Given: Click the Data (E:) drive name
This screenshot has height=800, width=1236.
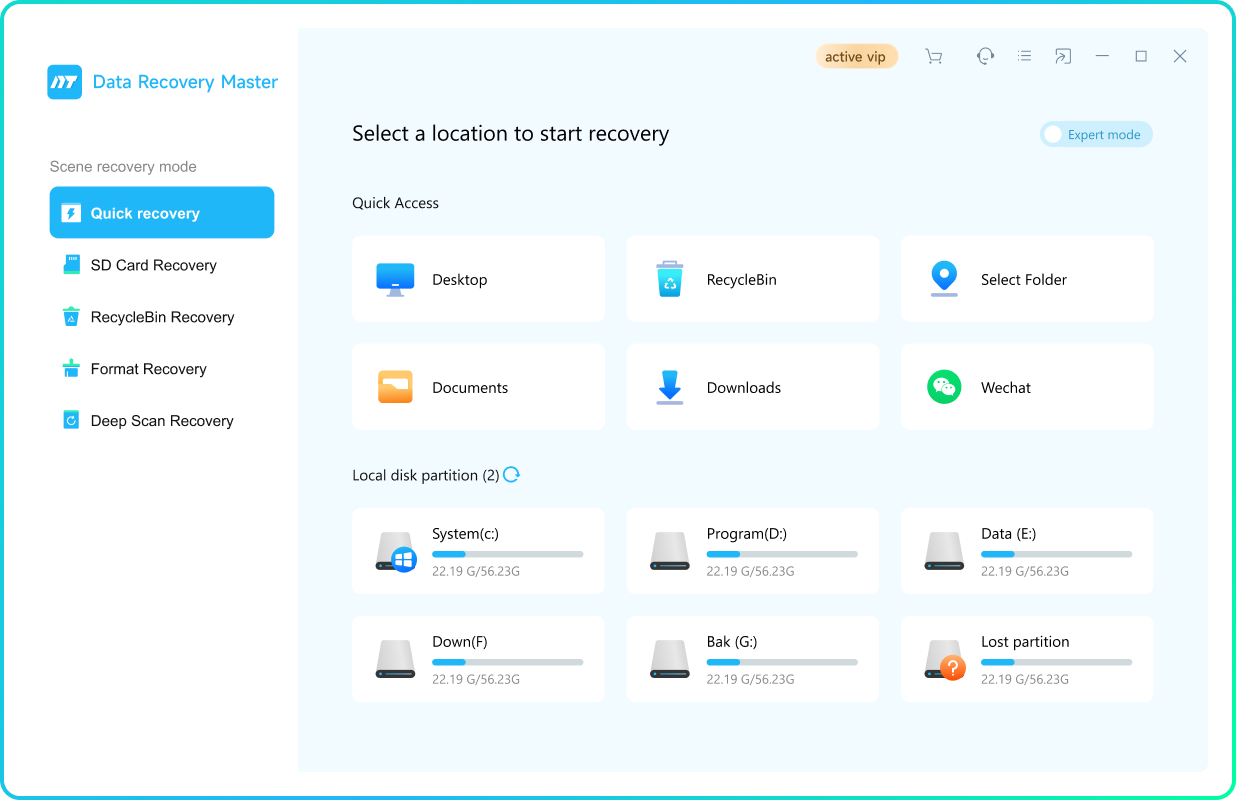Looking at the screenshot, I should 1008,534.
